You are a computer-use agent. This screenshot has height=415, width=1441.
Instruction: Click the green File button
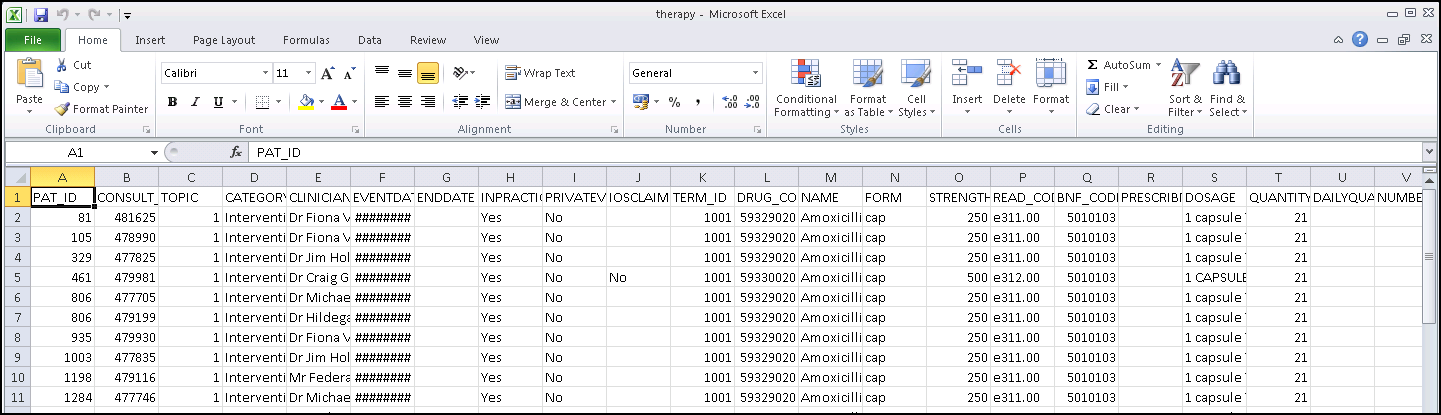[x=33, y=40]
